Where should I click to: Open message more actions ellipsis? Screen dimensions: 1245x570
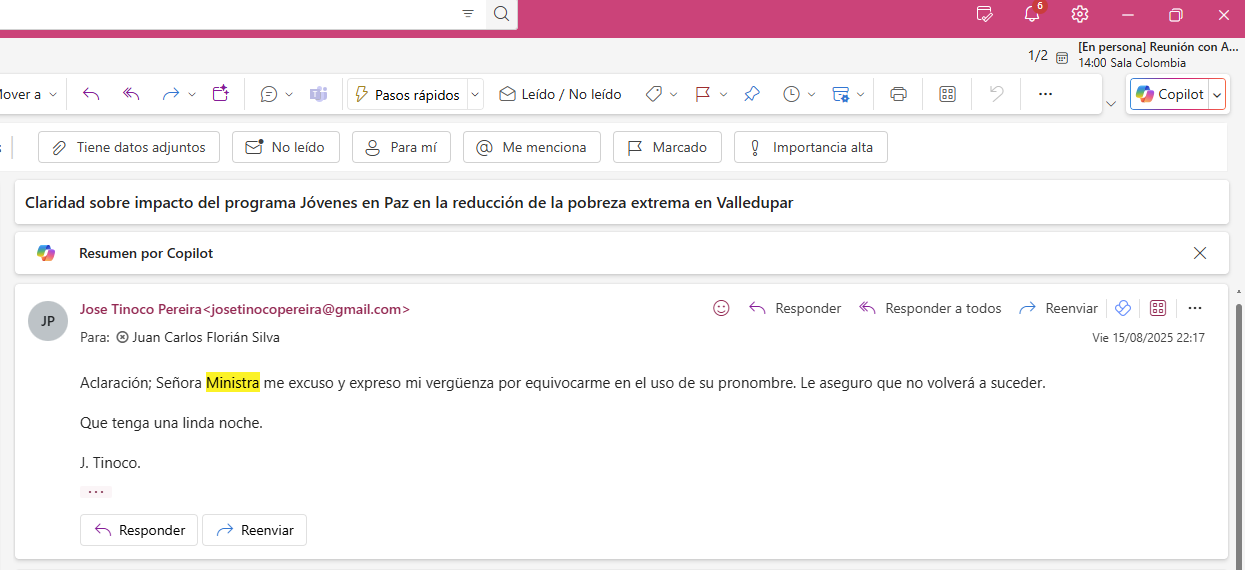1195,308
